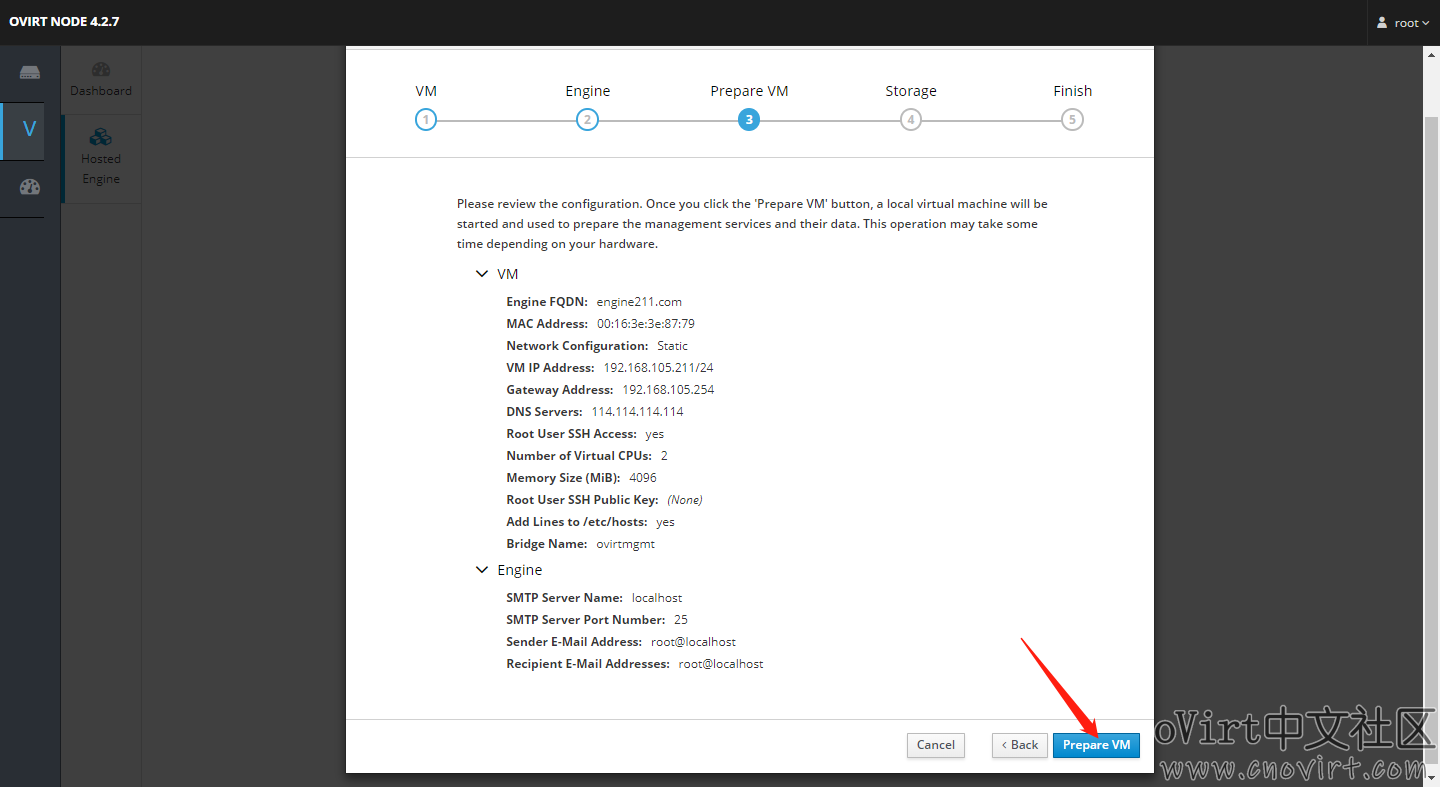The width and height of the screenshot is (1440, 787).
Task: Select wizard step 4 Storage
Action: click(x=910, y=119)
